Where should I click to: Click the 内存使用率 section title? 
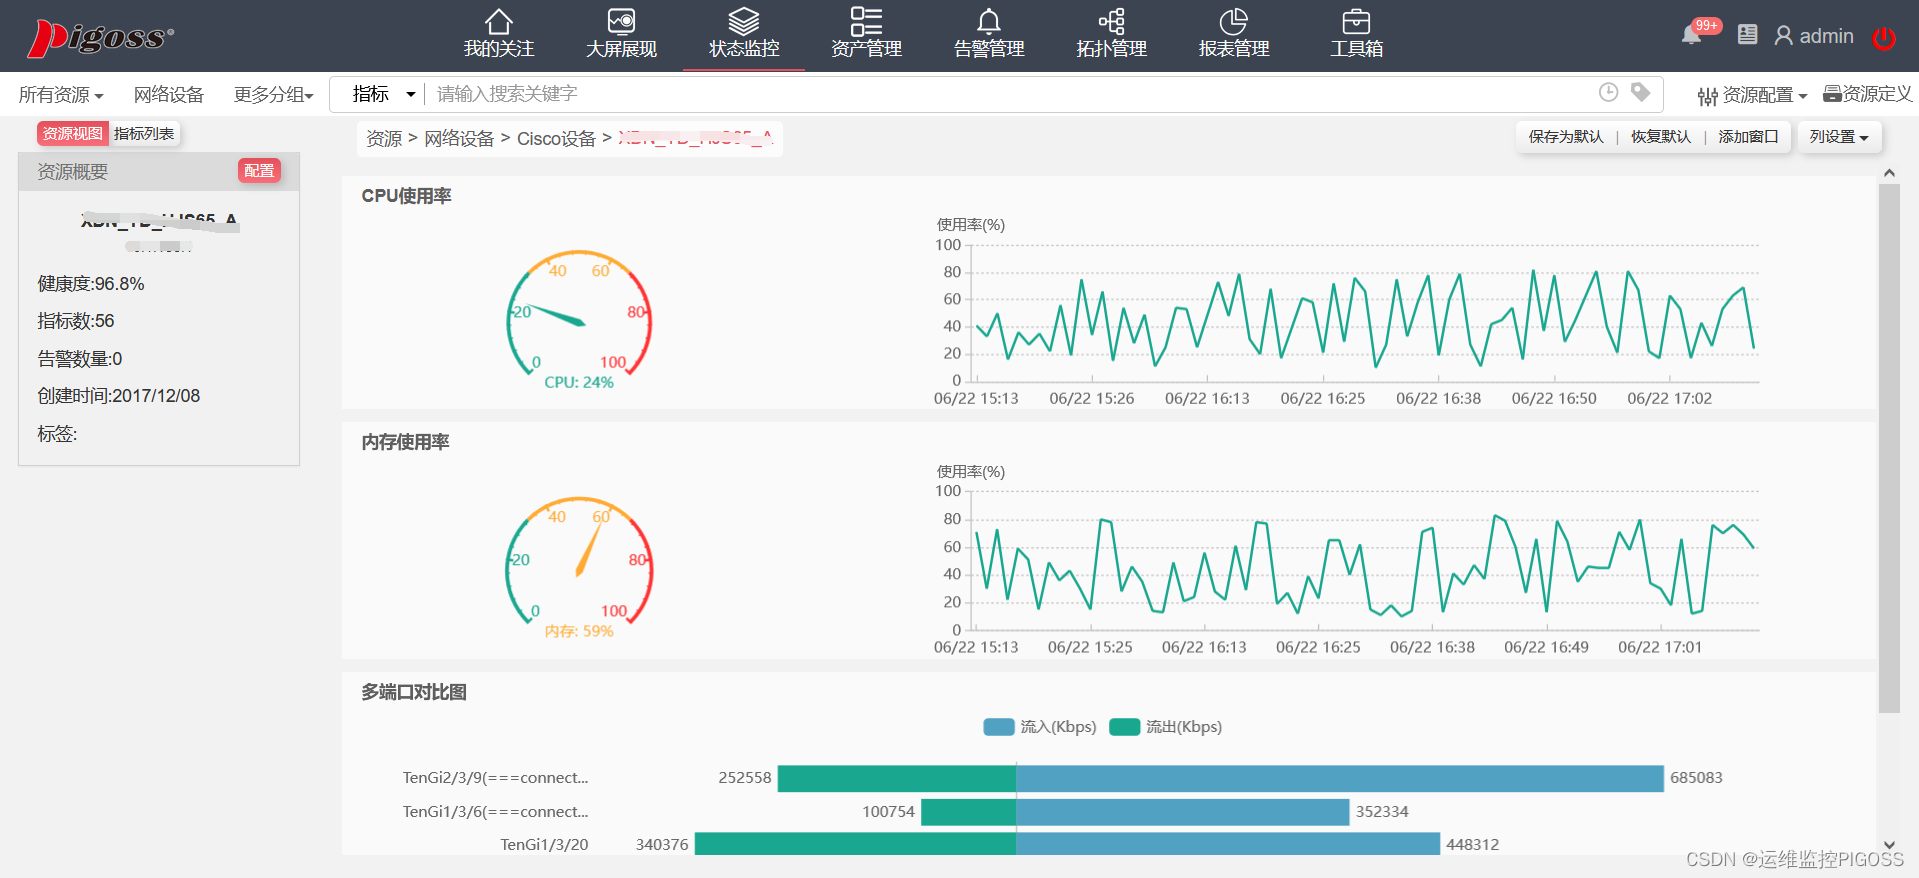pyautogui.click(x=406, y=442)
